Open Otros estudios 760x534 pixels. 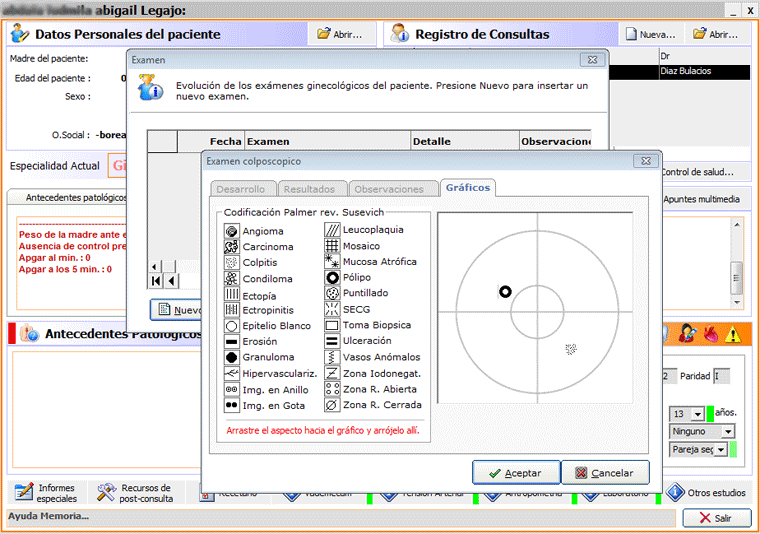(x=706, y=492)
